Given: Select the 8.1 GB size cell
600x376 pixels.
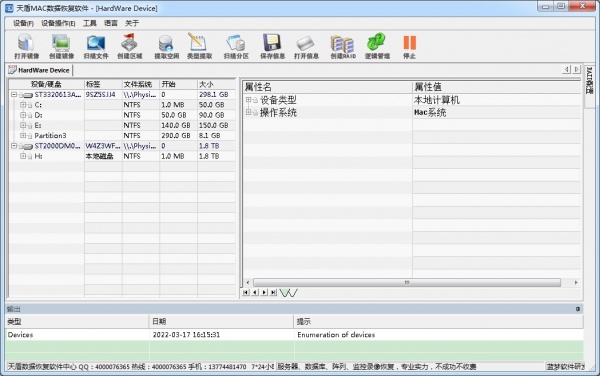Looking at the screenshot, I should click(209, 135).
